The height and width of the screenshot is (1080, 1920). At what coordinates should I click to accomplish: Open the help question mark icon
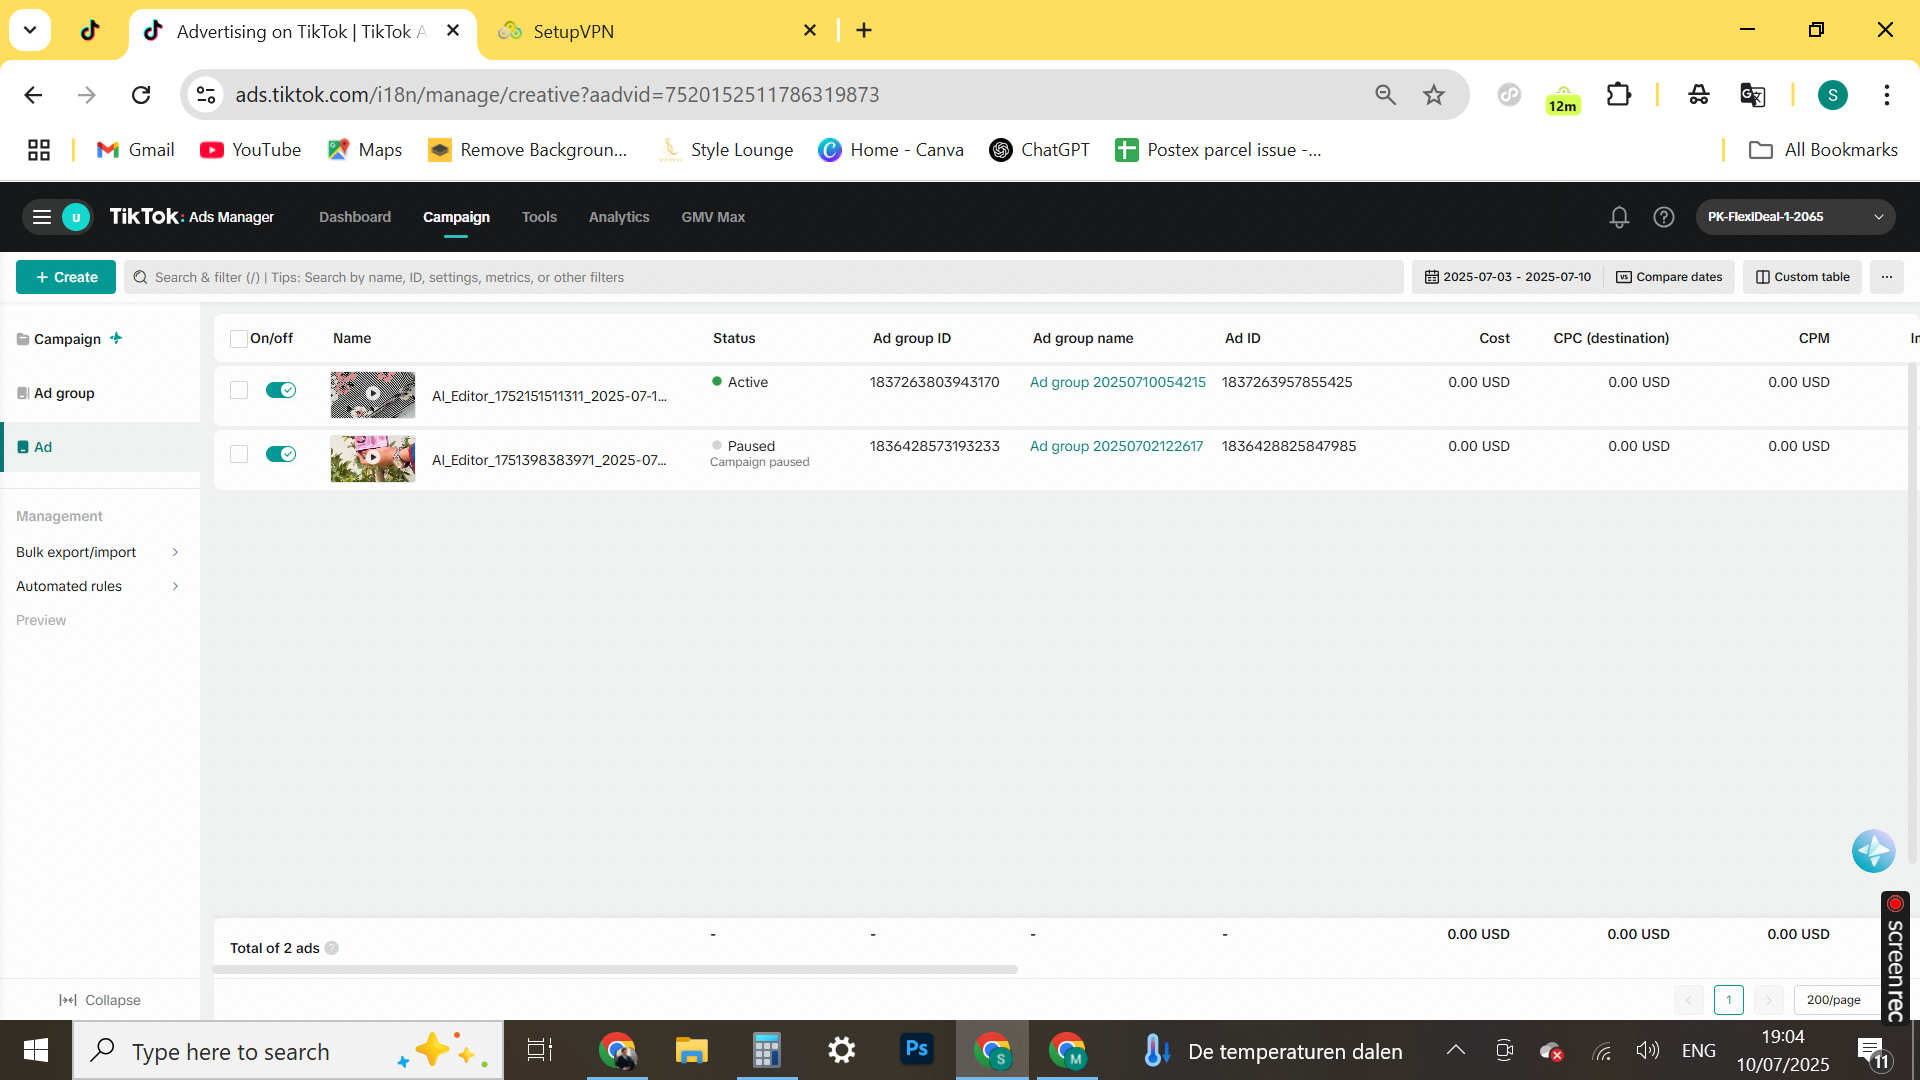tap(1664, 217)
